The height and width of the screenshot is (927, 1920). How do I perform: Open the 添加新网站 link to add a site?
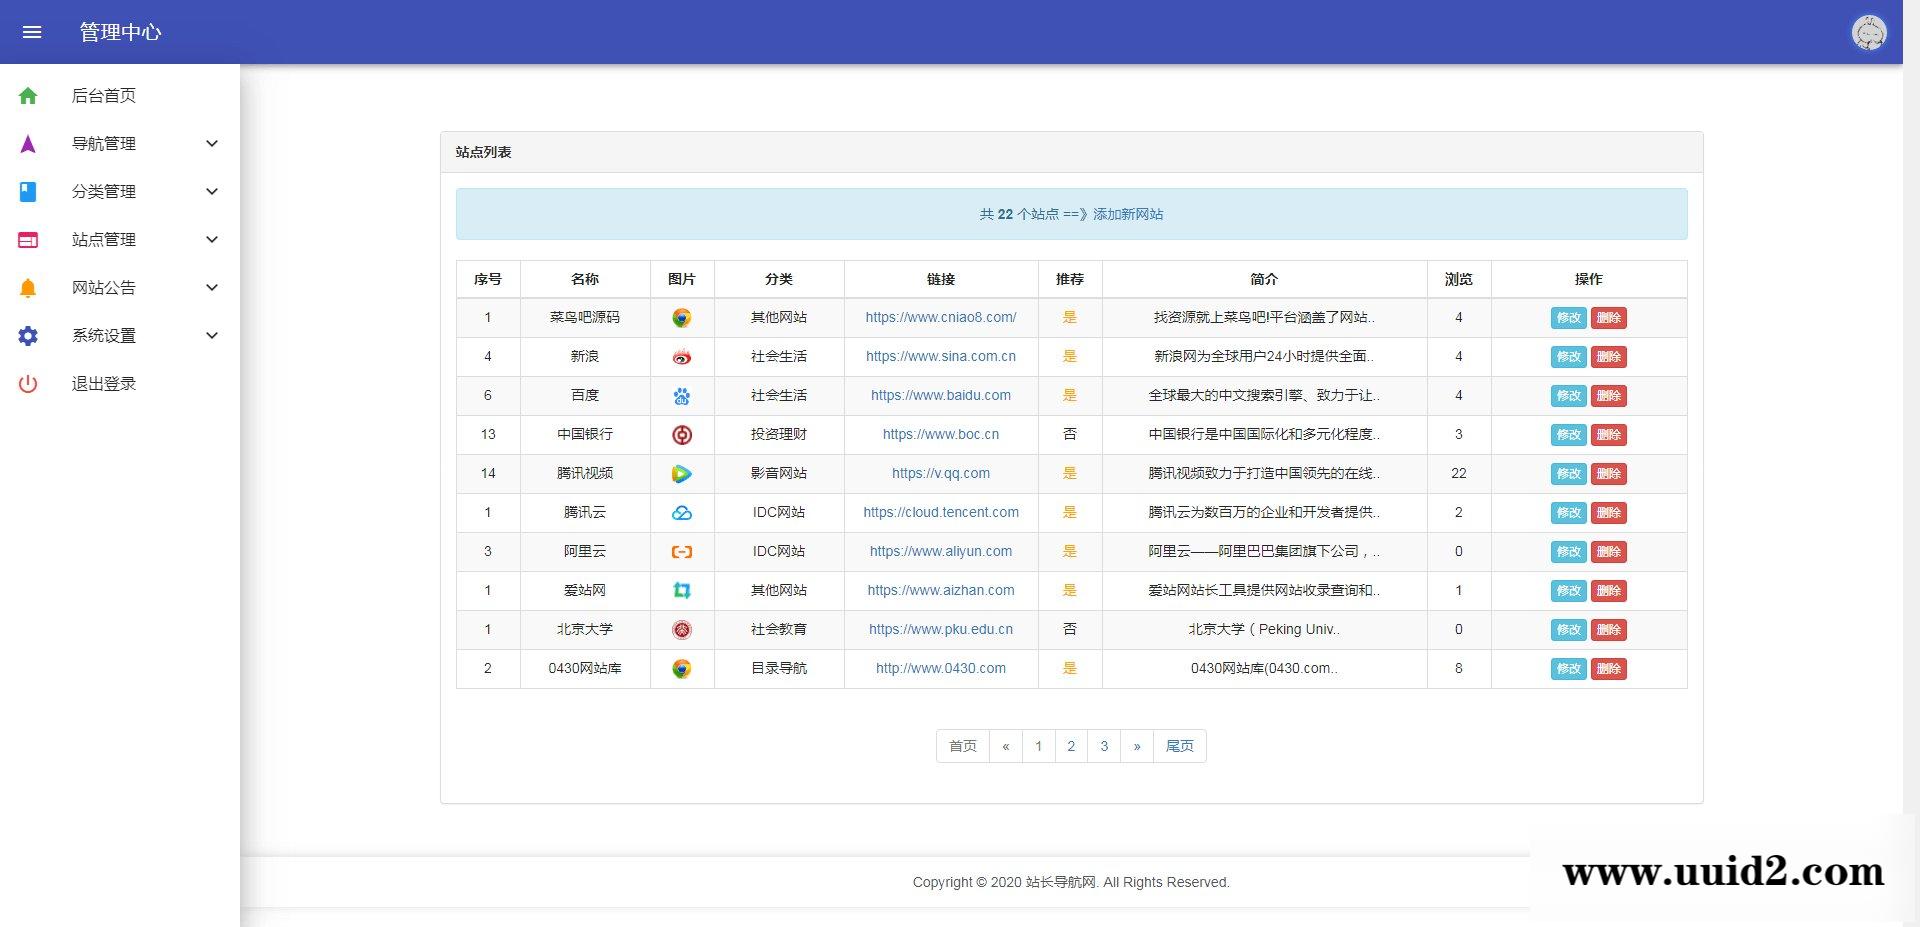tap(1128, 214)
